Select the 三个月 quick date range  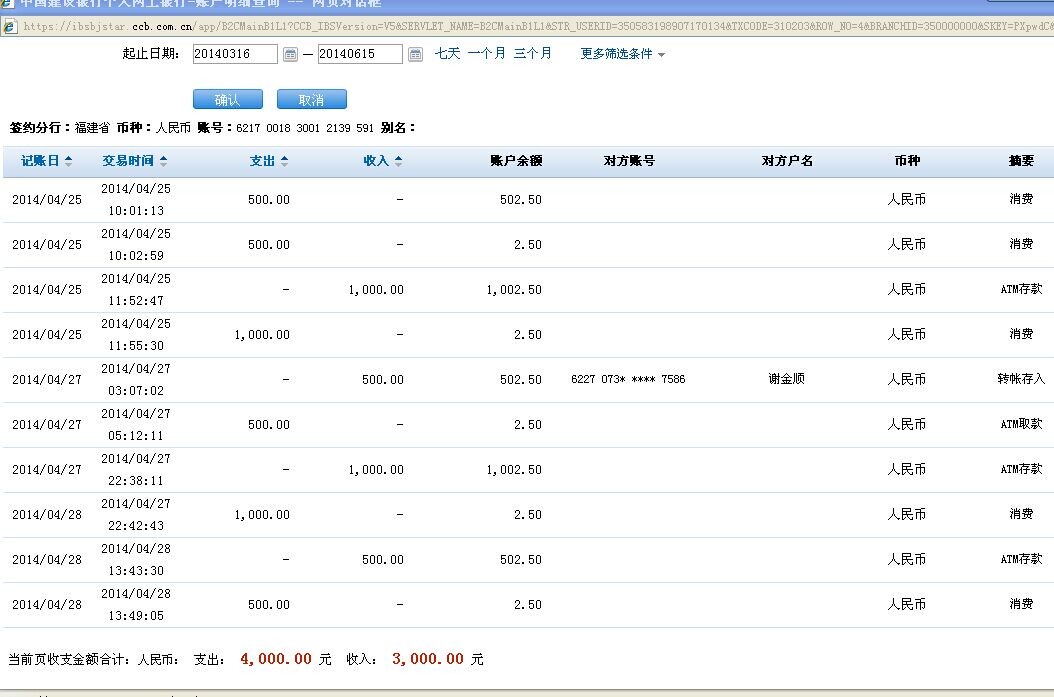[x=532, y=54]
